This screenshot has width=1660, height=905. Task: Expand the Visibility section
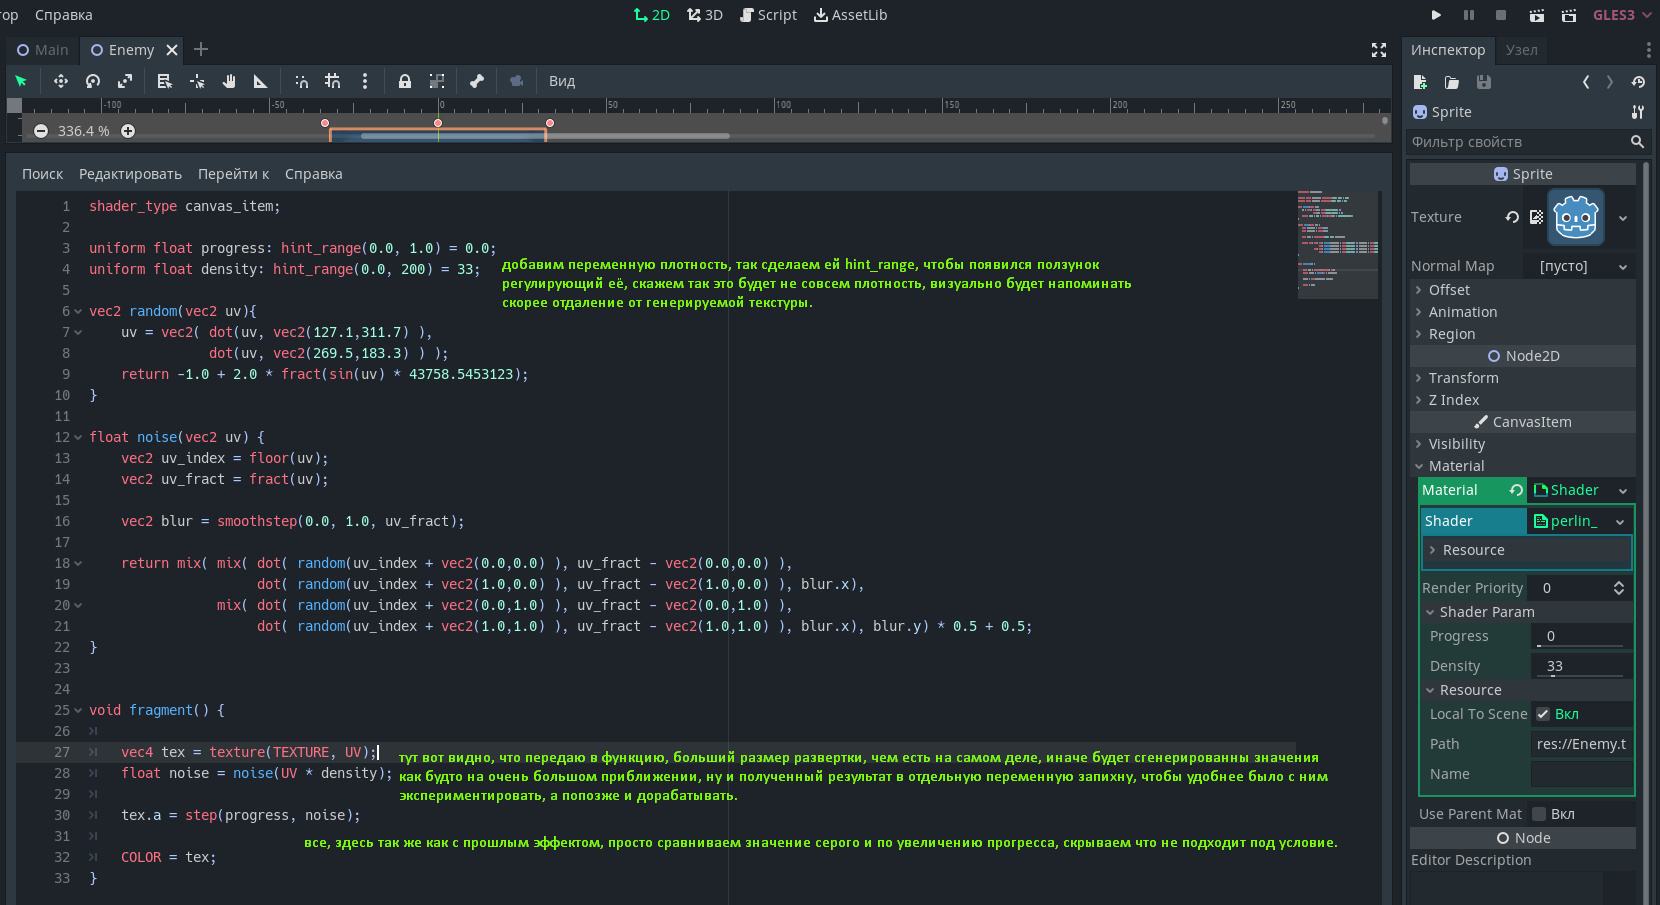pos(1456,444)
